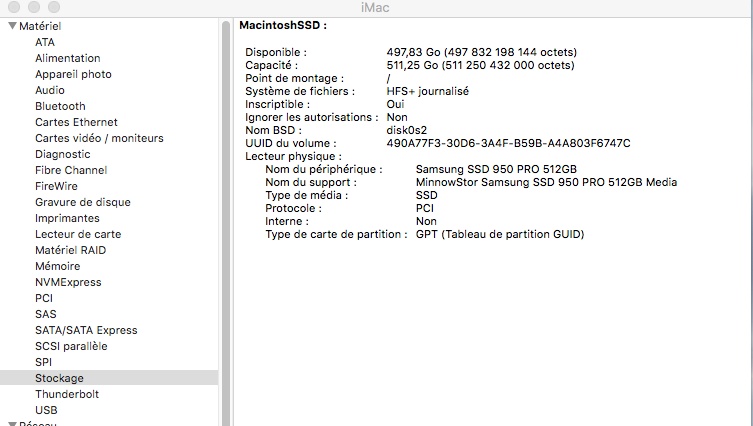Viewport: 753px width, 426px height.
Task: Click the GPT partition map value
Action: pyautogui.click(x=500, y=234)
